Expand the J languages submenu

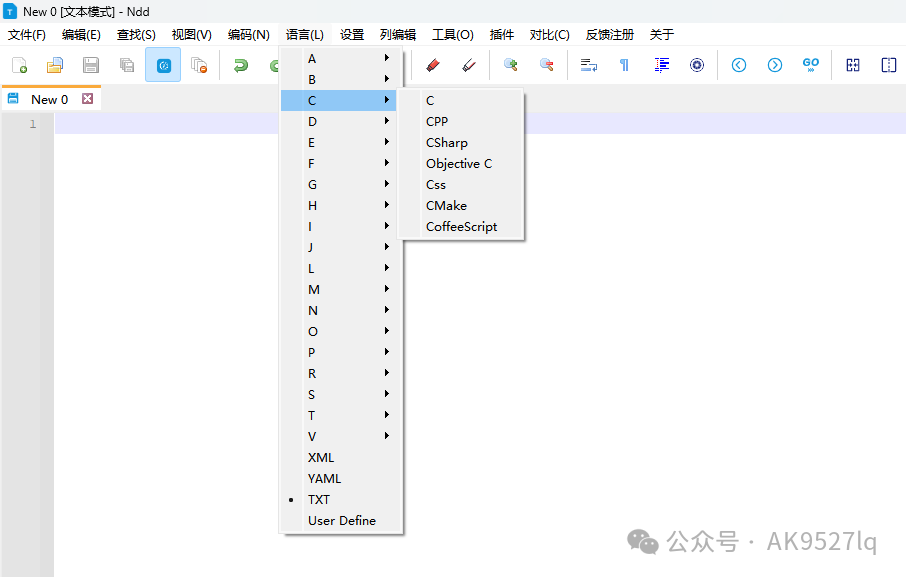(x=341, y=247)
